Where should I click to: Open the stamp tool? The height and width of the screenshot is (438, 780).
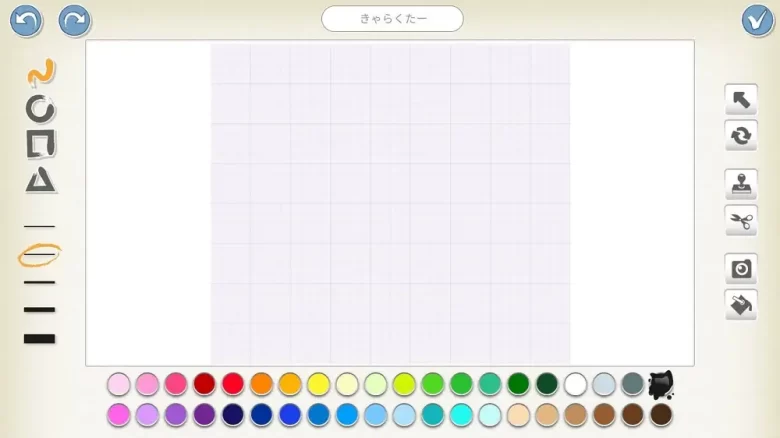741,185
